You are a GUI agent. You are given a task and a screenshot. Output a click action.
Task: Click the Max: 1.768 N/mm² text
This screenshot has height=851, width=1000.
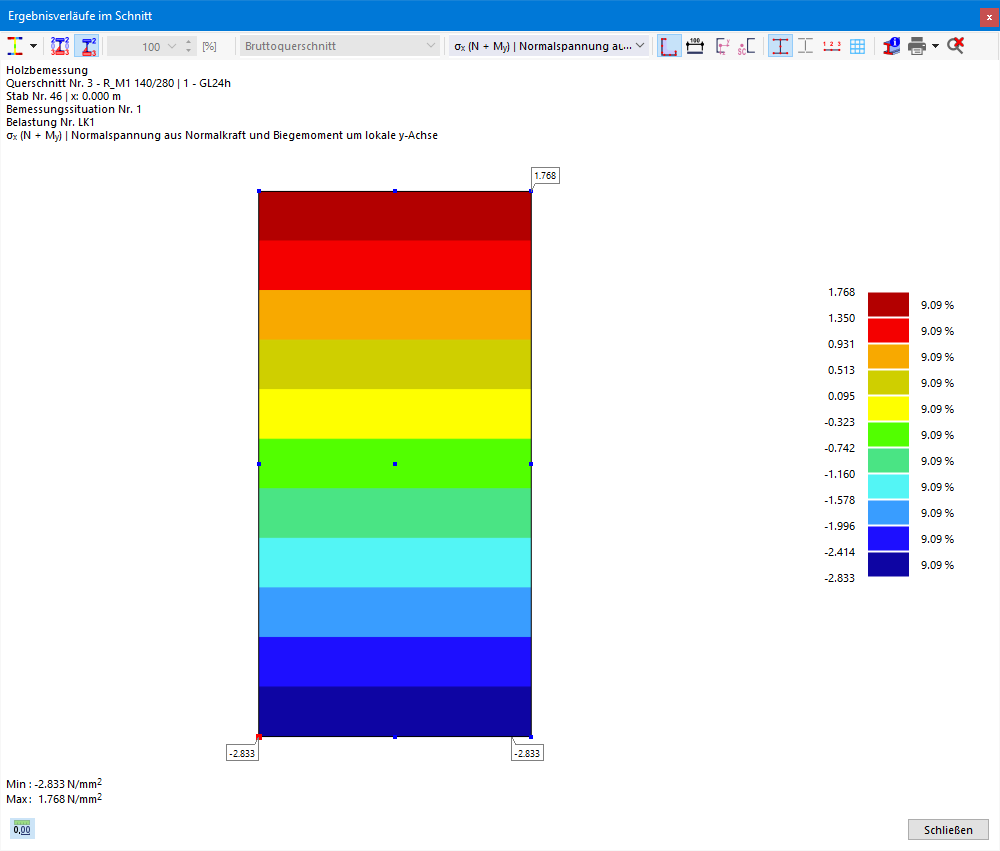pyautogui.click(x=54, y=799)
